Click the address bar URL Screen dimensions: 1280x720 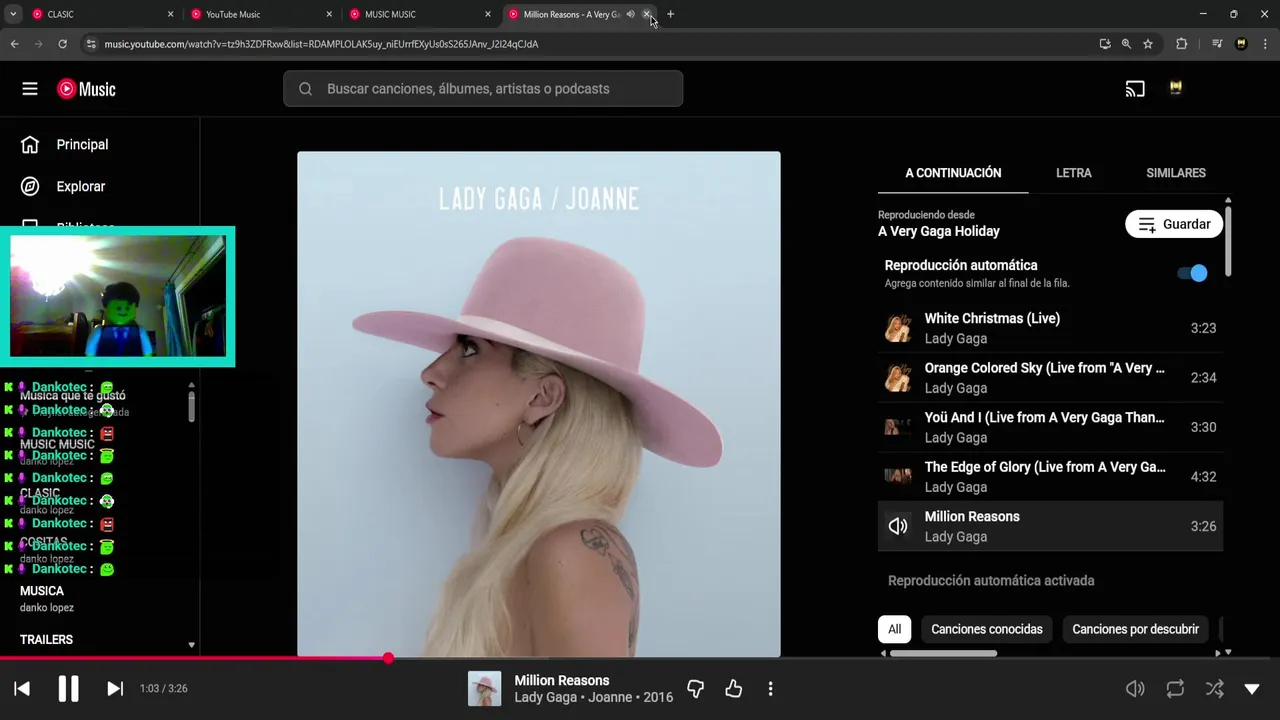(x=321, y=44)
